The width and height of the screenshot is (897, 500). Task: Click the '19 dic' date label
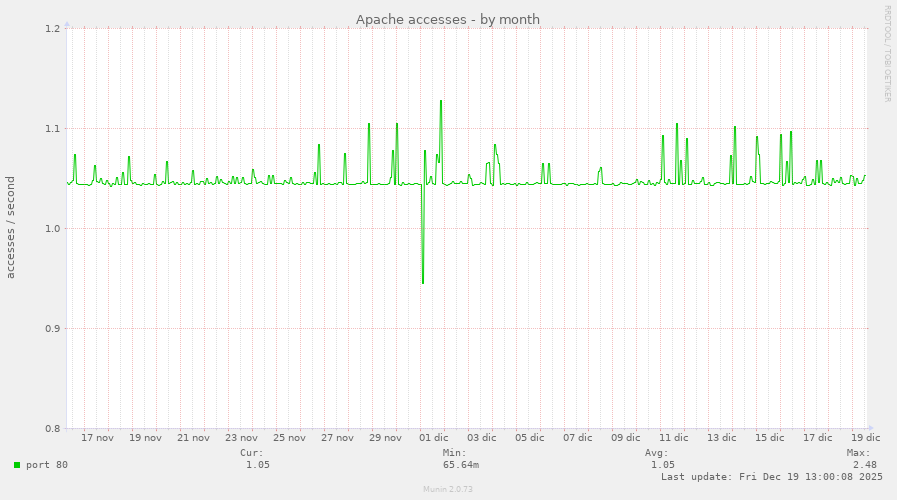[866, 438]
